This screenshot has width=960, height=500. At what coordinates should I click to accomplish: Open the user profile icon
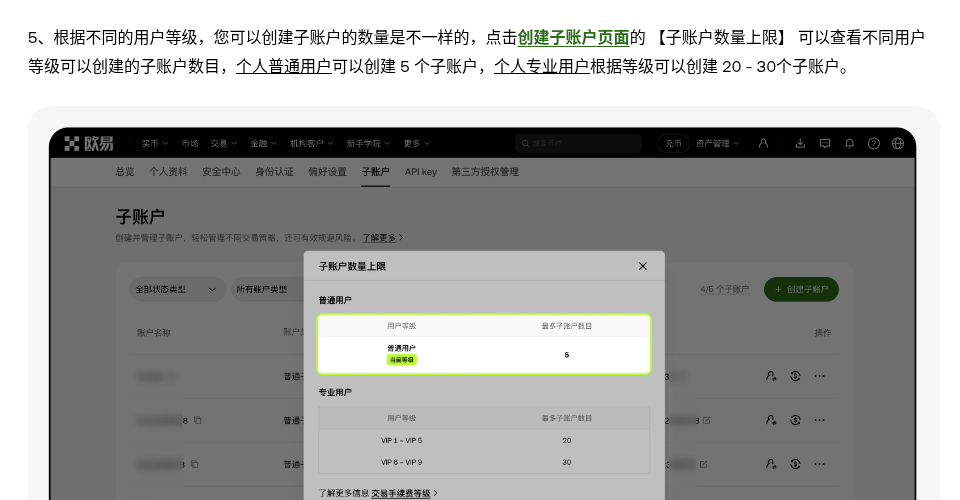763,143
